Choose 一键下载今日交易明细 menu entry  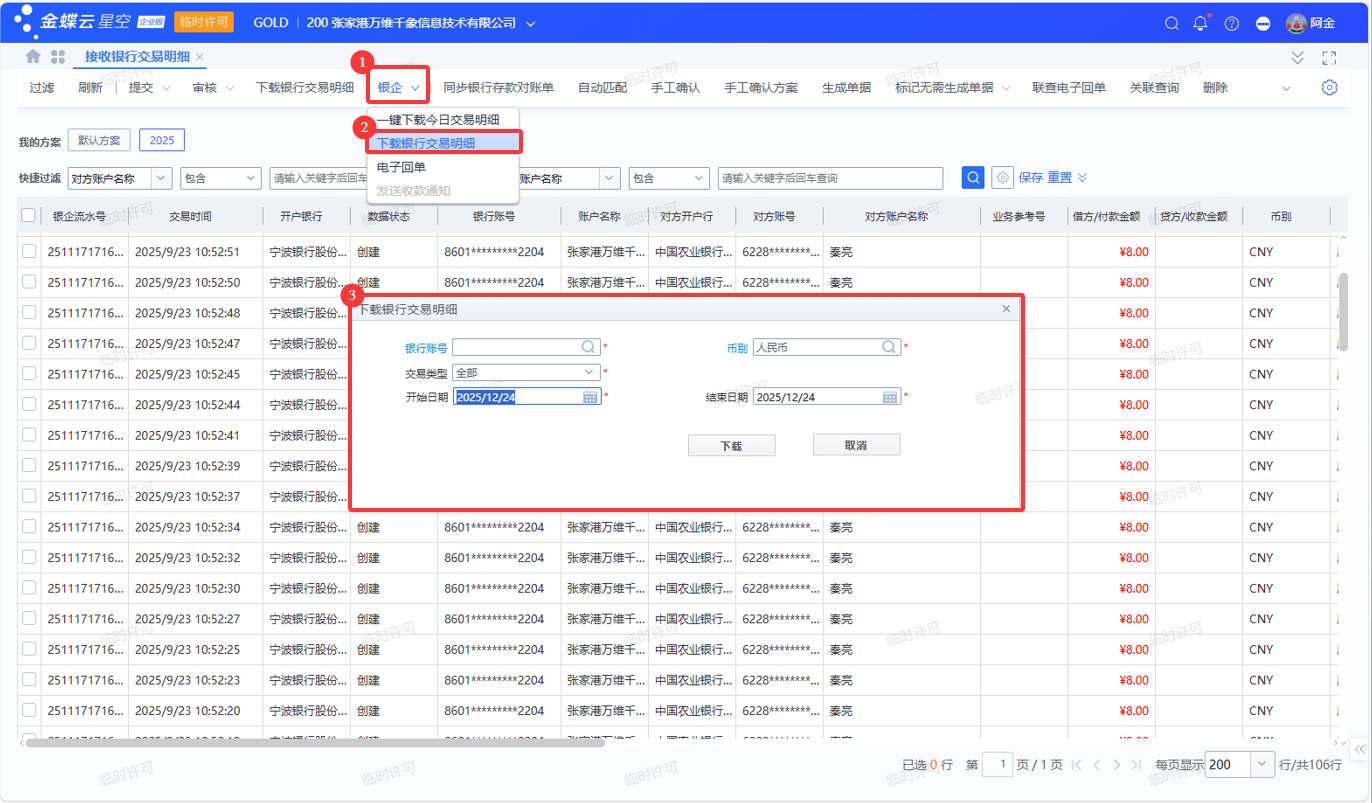(438, 120)
